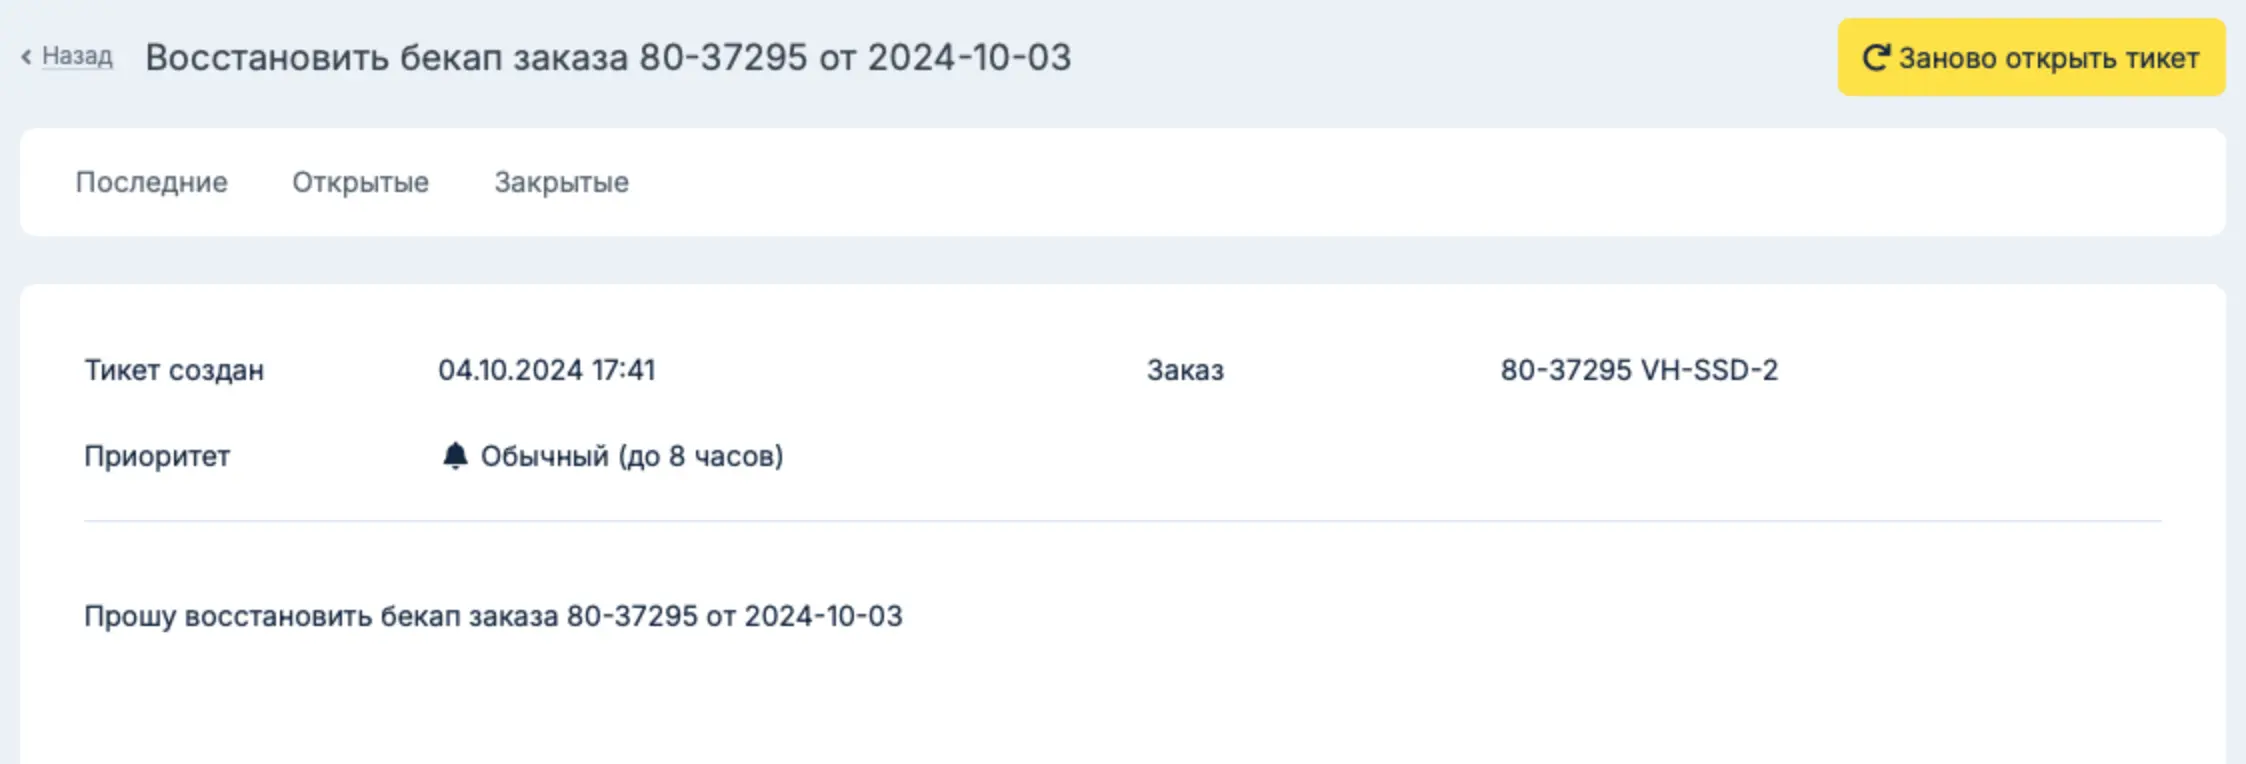This screenshot has height=764, width=2246.
Task: Click the priority bell icon
Action: pyautogui.click(x=455, y=455)
